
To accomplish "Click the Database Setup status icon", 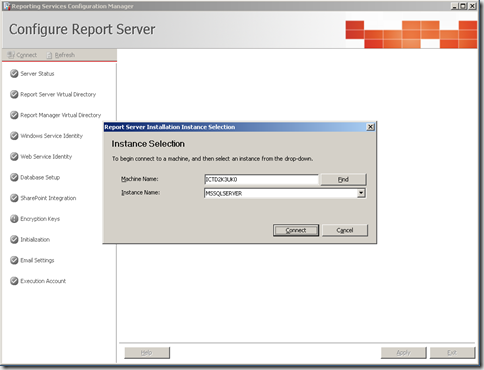I will (x=14, y=177).
